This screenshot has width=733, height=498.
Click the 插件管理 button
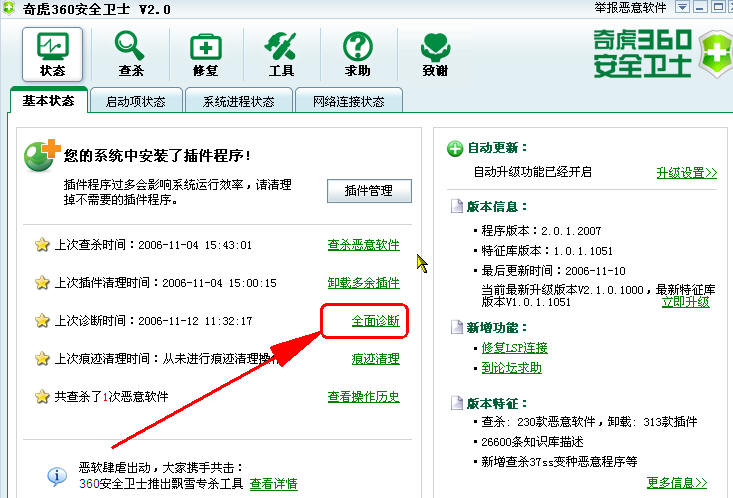[369, 191]
